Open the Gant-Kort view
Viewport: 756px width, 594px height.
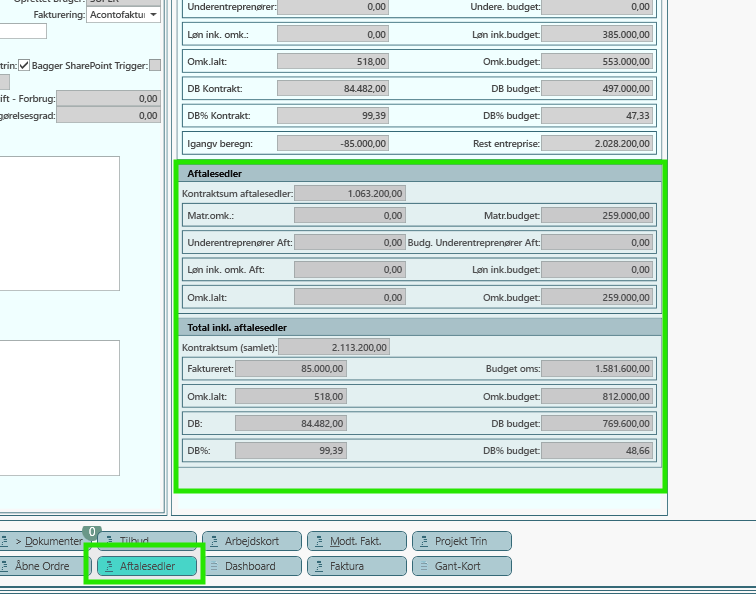point(462,566)
